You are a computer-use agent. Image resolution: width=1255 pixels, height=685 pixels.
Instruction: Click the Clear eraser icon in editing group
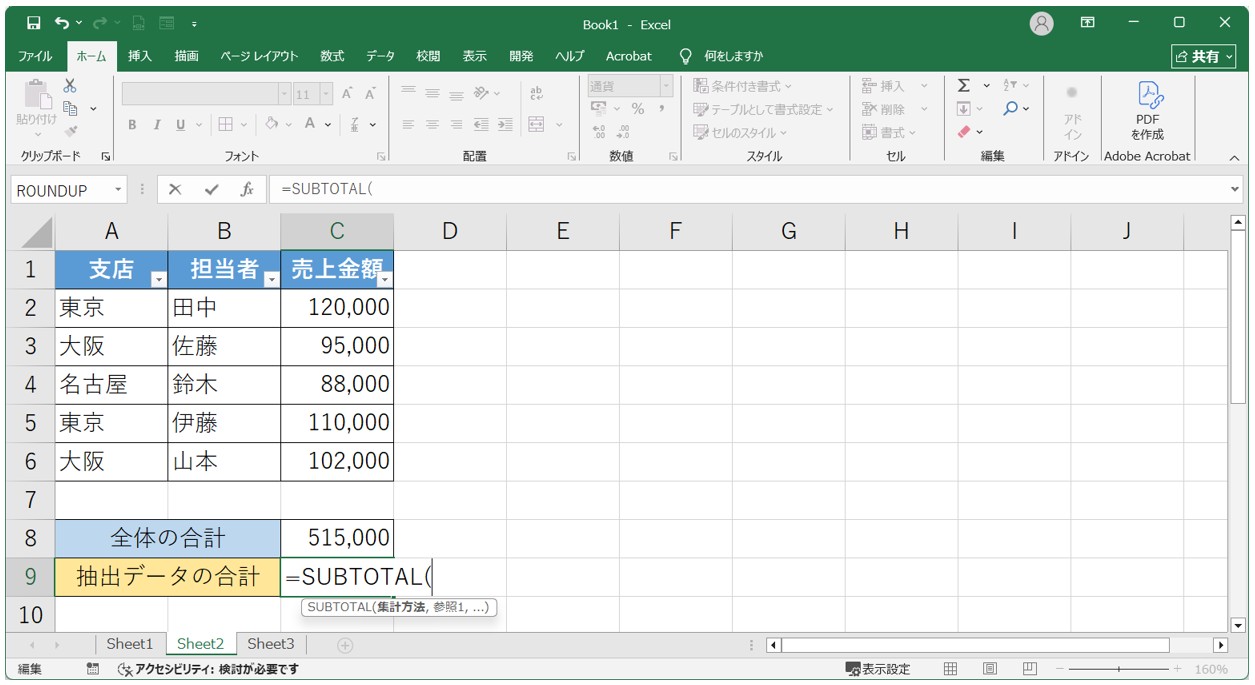point(964,132)
